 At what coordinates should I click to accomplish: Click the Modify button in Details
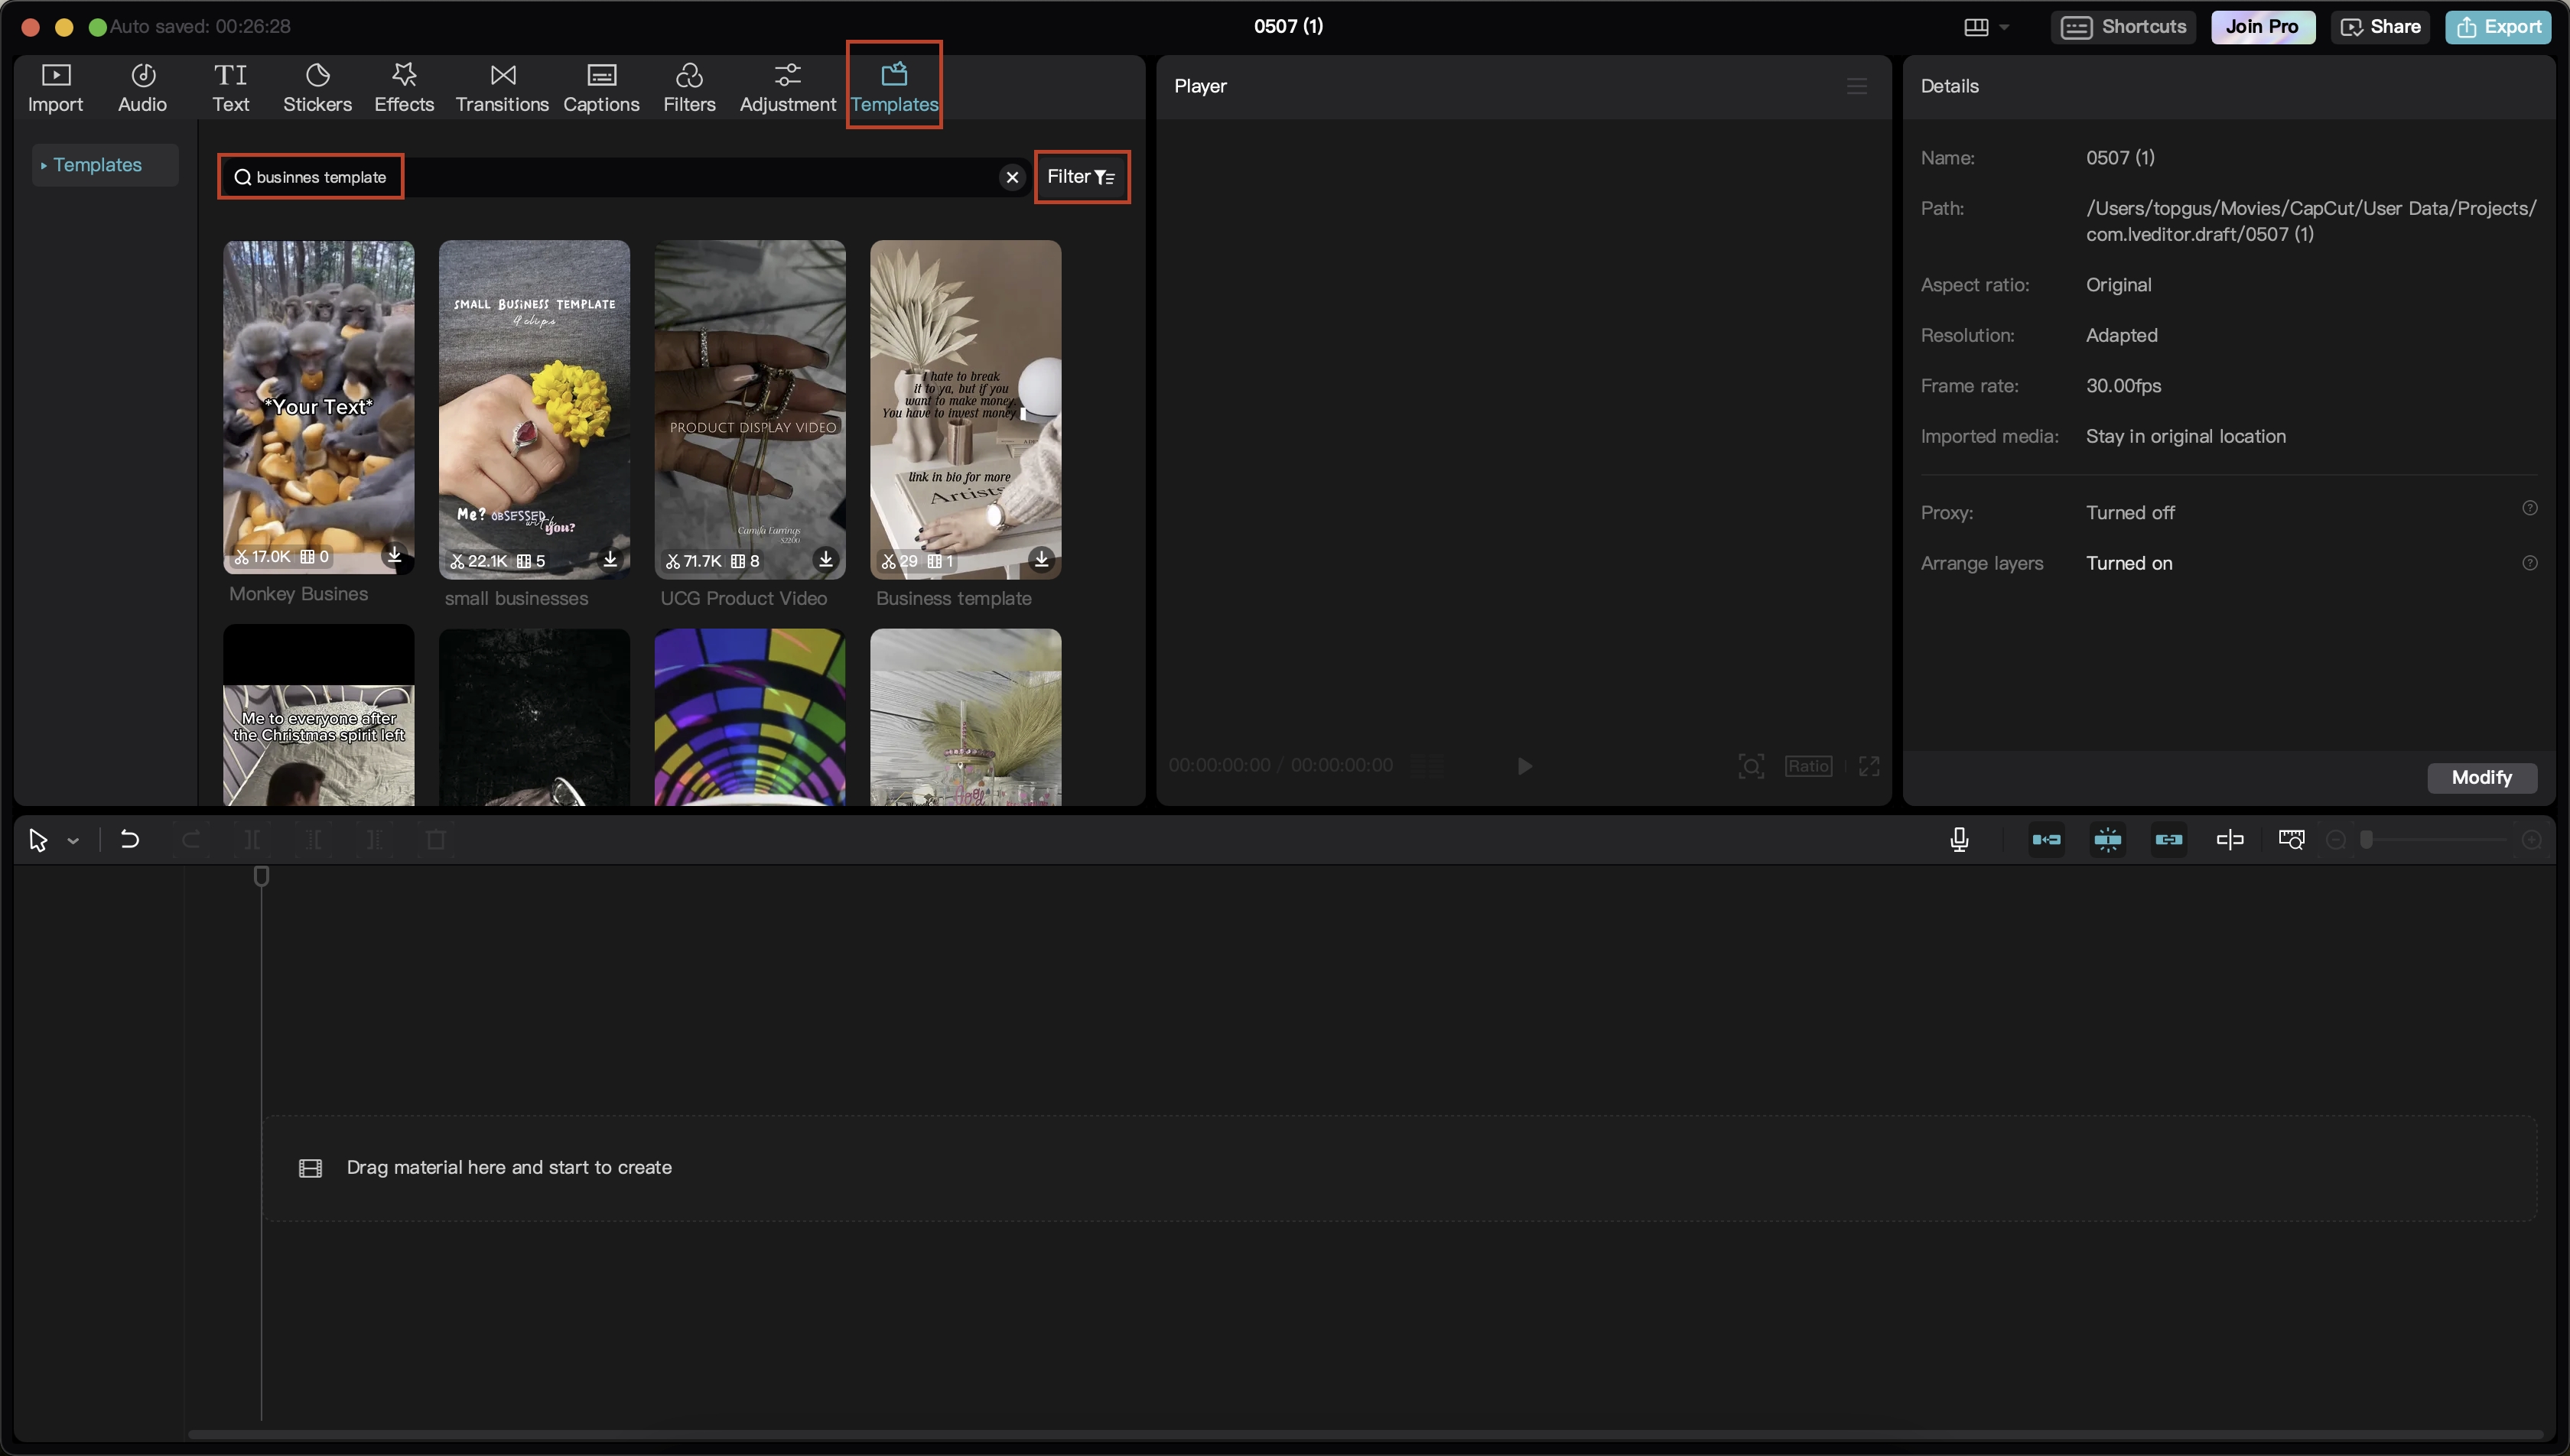click(x=2481, y=777)
